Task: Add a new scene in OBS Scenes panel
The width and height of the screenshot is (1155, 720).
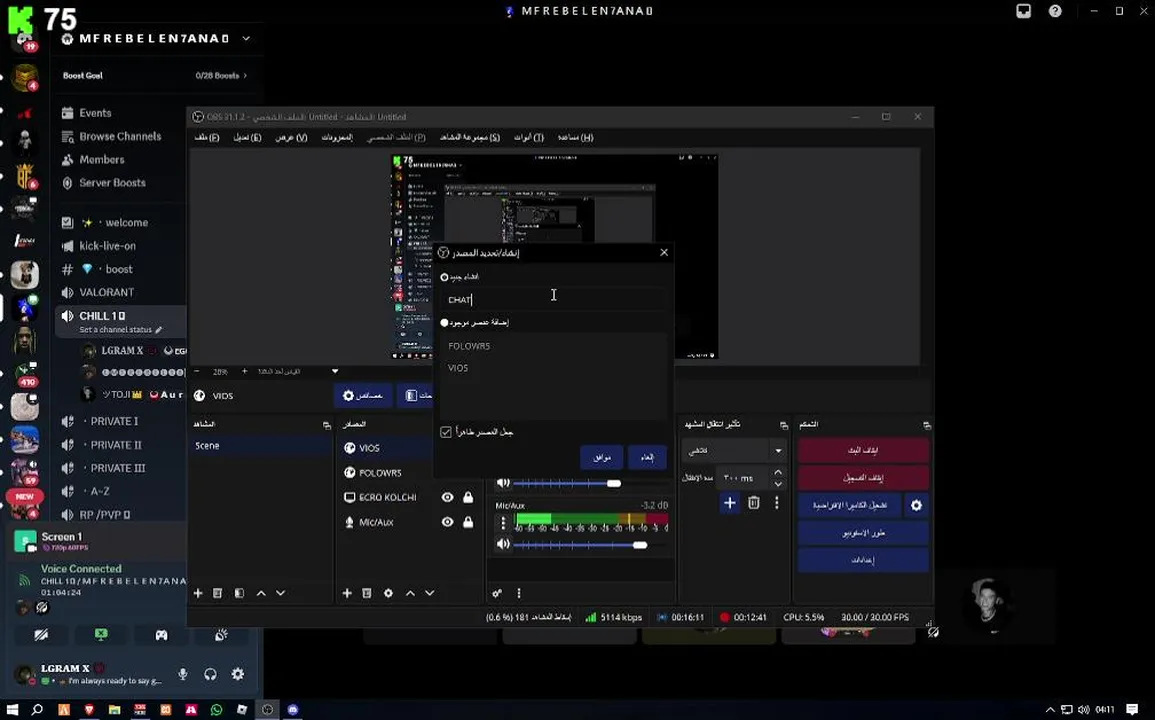Action: 197,593
